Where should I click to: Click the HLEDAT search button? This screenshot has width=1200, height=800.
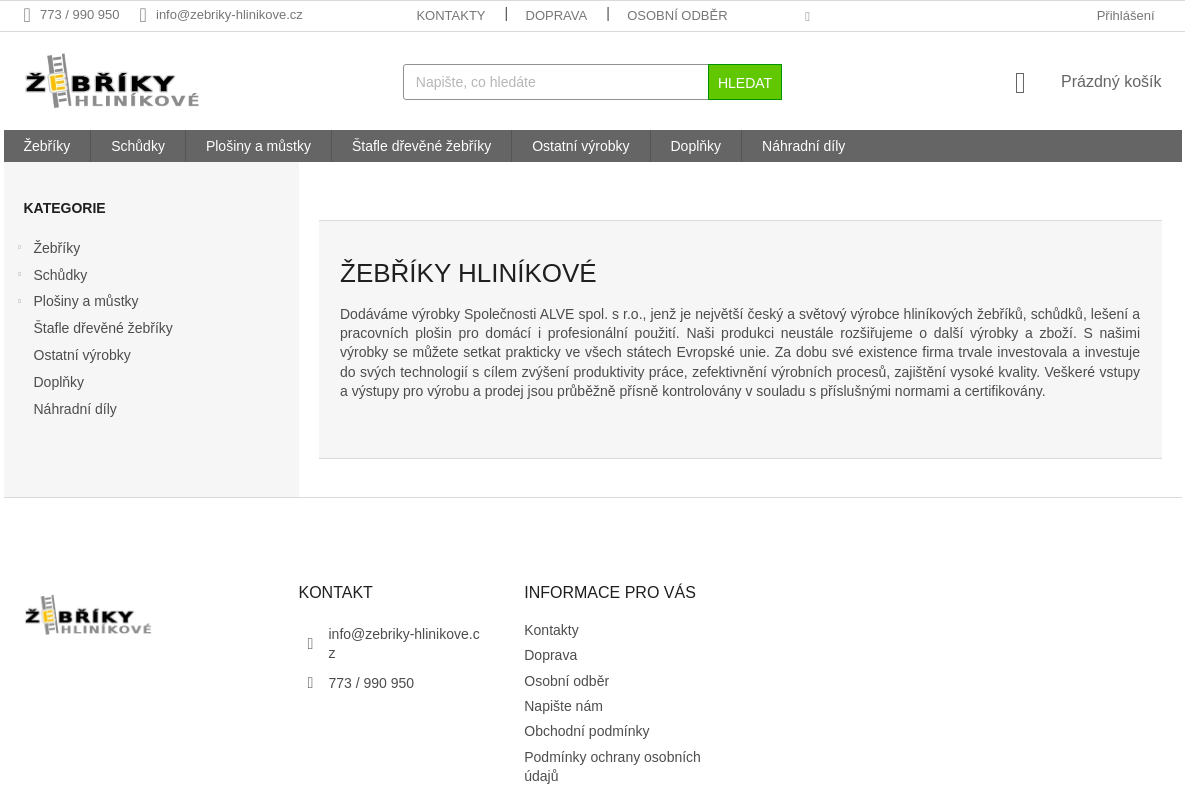pyautogui.click(x=745, y=82)
